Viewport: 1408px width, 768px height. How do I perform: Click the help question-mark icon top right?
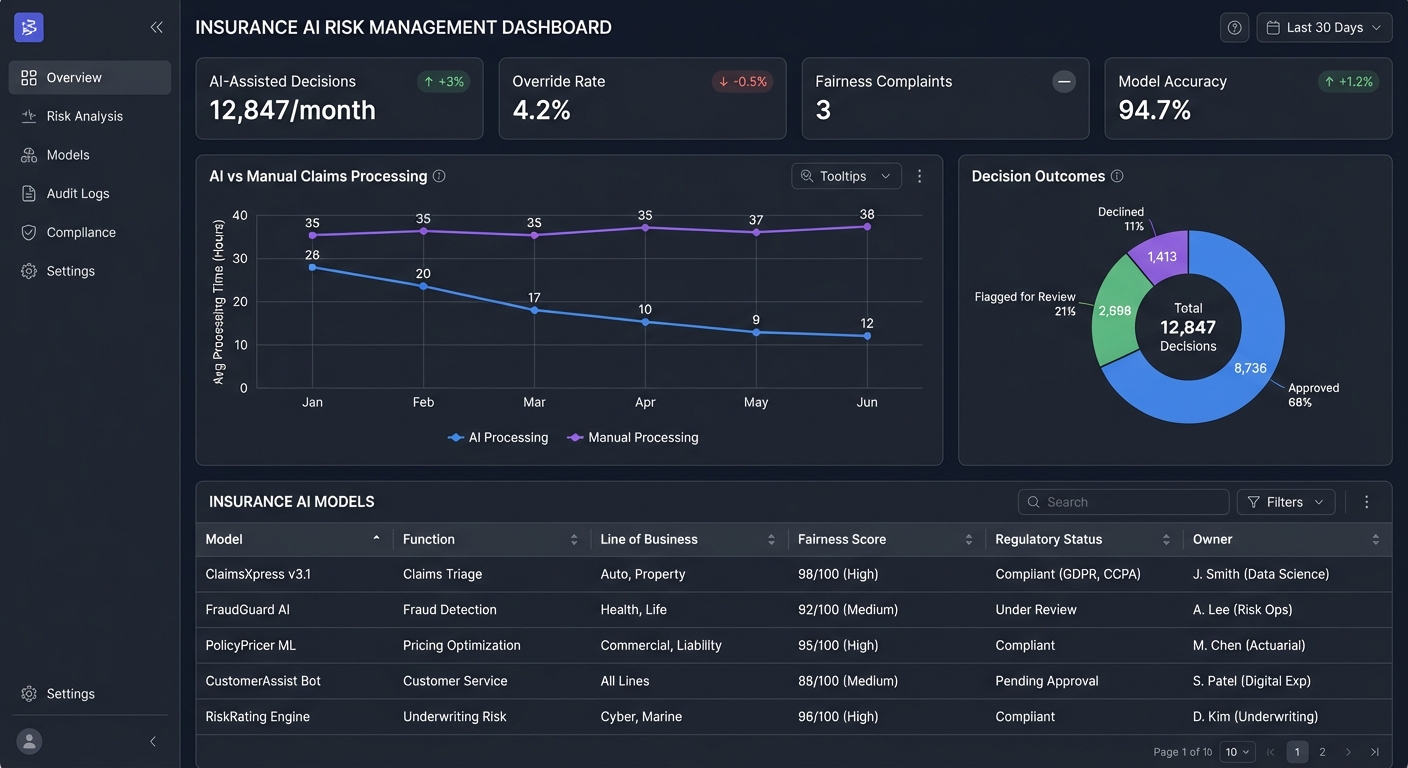[1234, 27]
